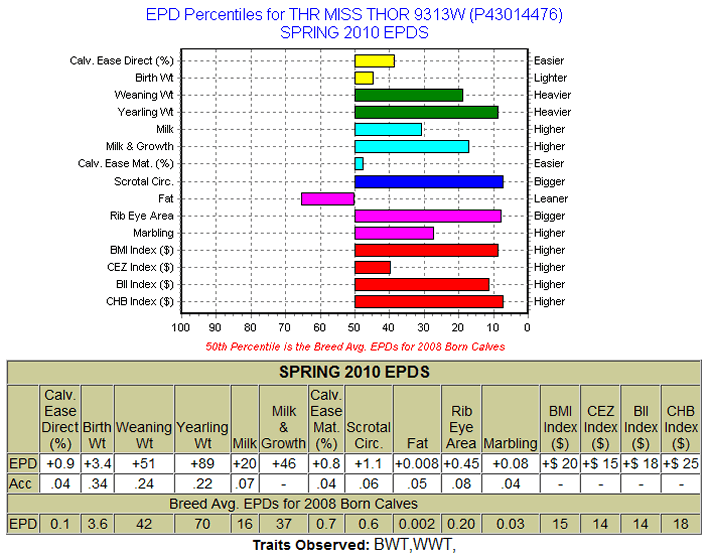Click the red BMI Index bar
This screenshot has width=709, height=557.
pyautogui.click(x=426, y=250)
